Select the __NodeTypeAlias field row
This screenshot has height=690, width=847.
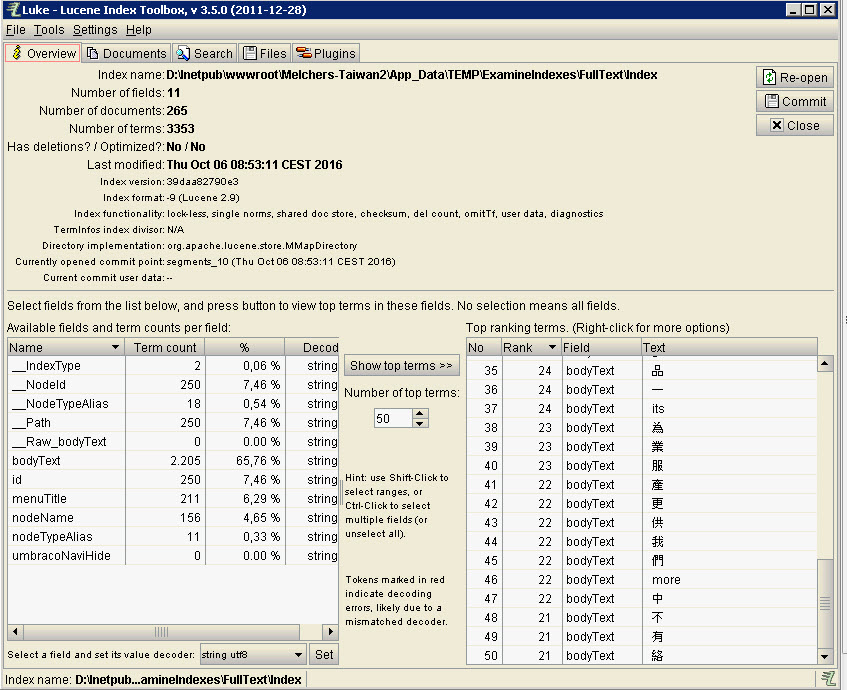[173, 404]
